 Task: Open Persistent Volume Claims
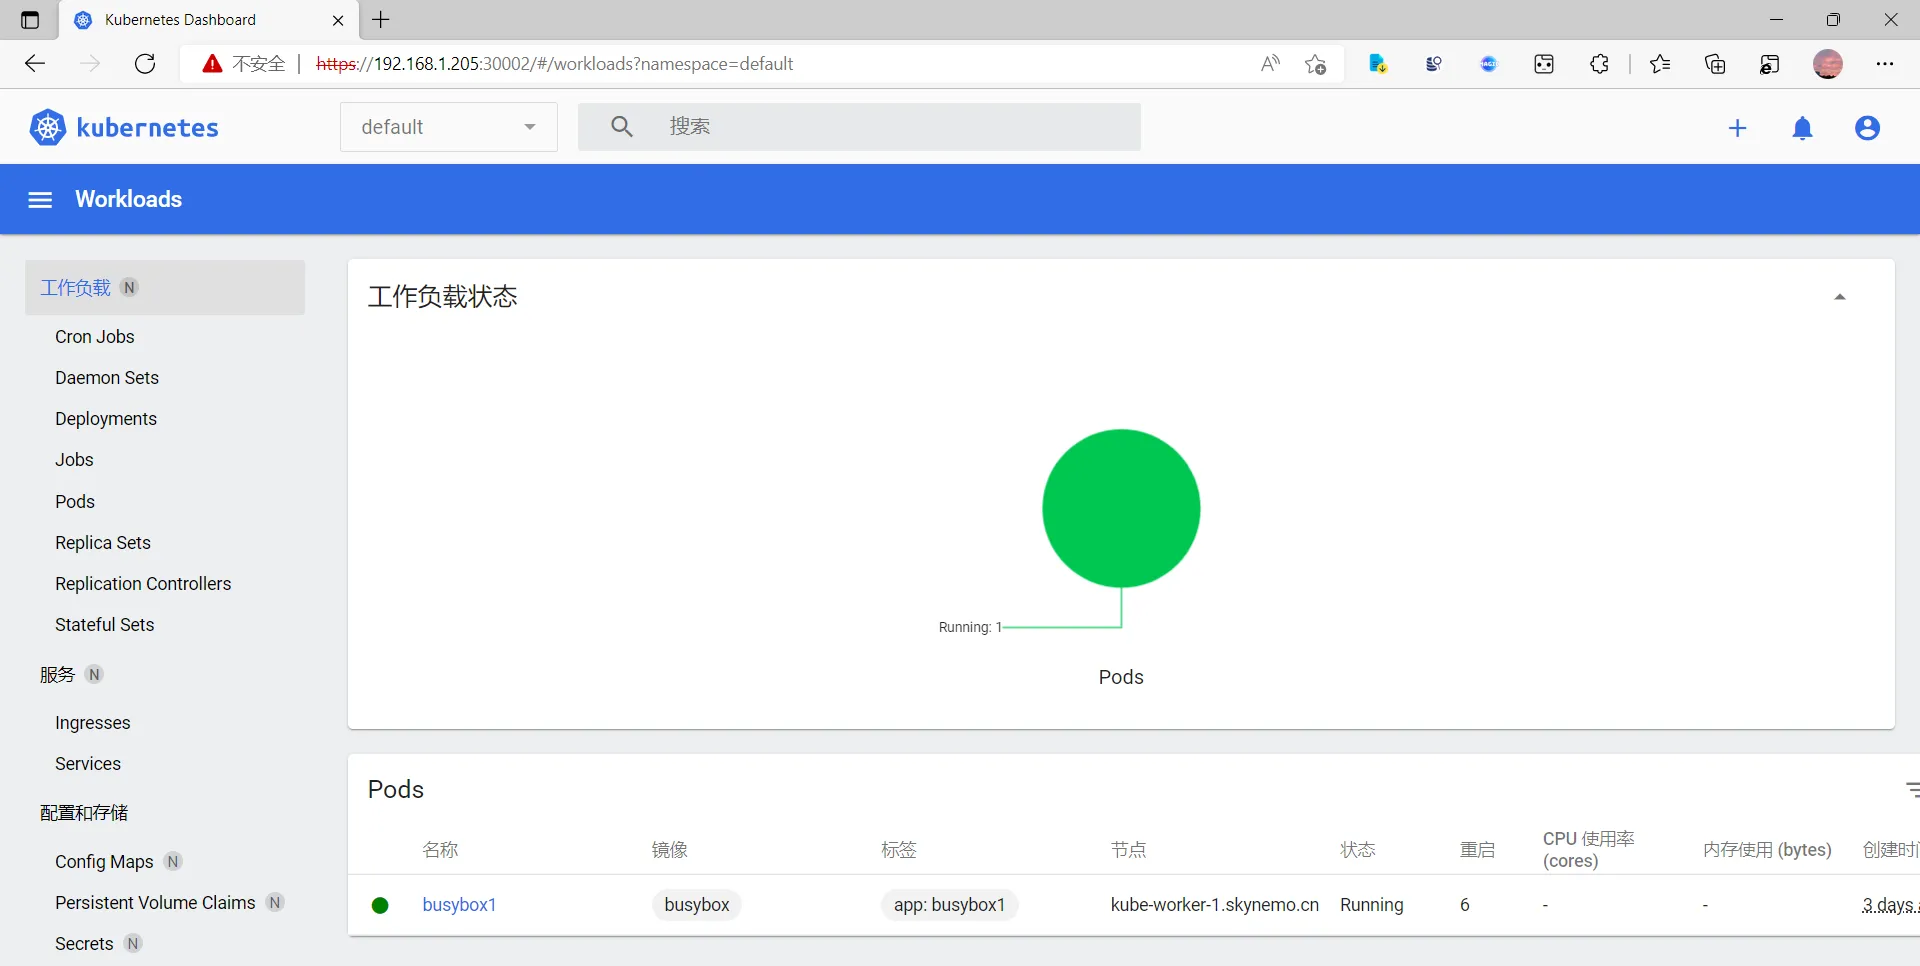tap(155, 903)
